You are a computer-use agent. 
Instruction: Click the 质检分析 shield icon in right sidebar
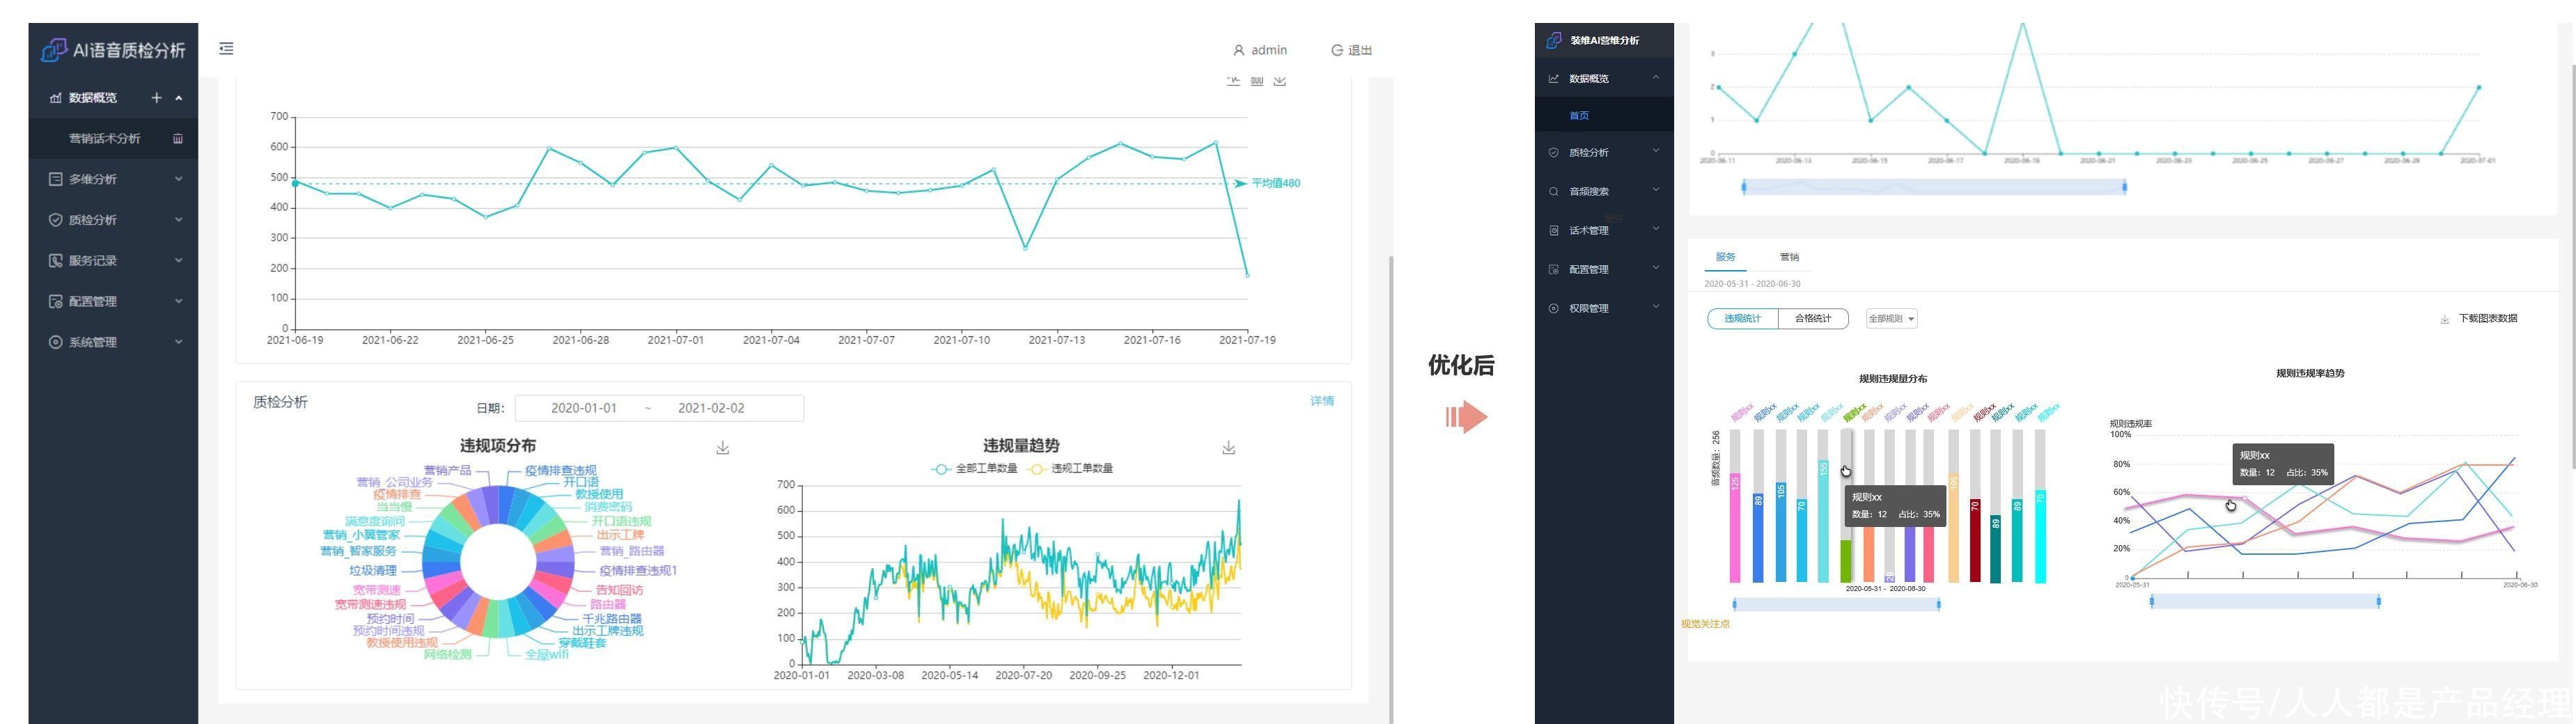click(x=1553, y=152)
